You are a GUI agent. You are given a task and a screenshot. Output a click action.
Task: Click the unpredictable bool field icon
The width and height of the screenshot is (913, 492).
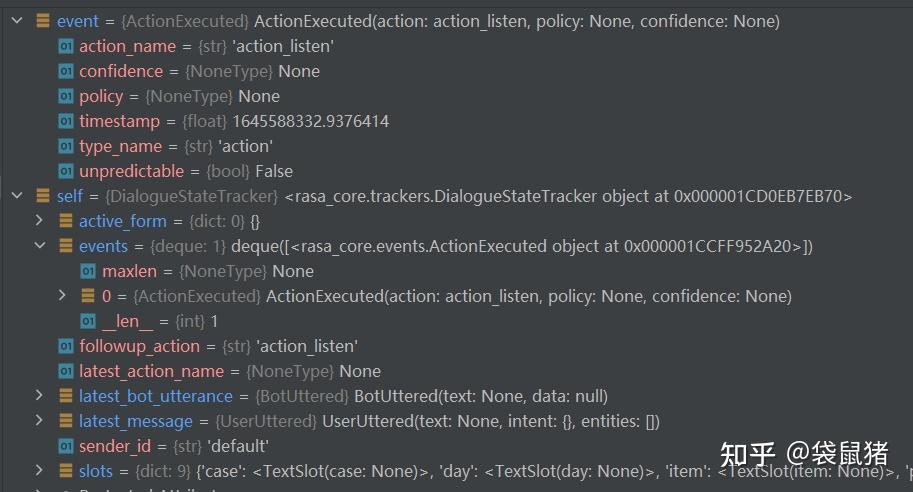coord(66,171)
